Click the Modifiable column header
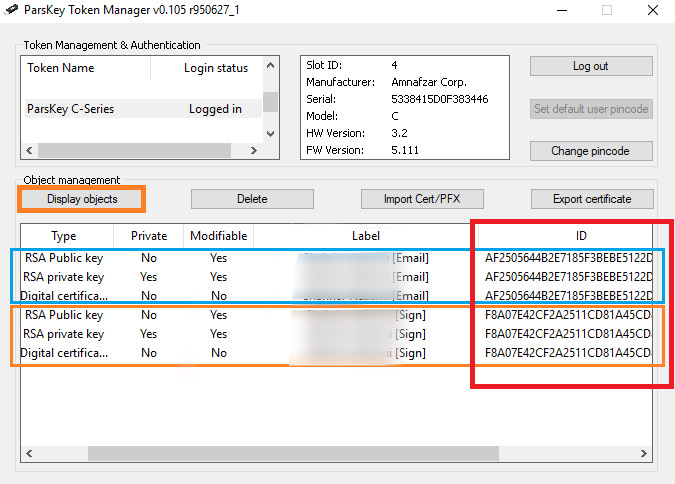This screenshot has height=484, width=675. (x=219, y=236)
